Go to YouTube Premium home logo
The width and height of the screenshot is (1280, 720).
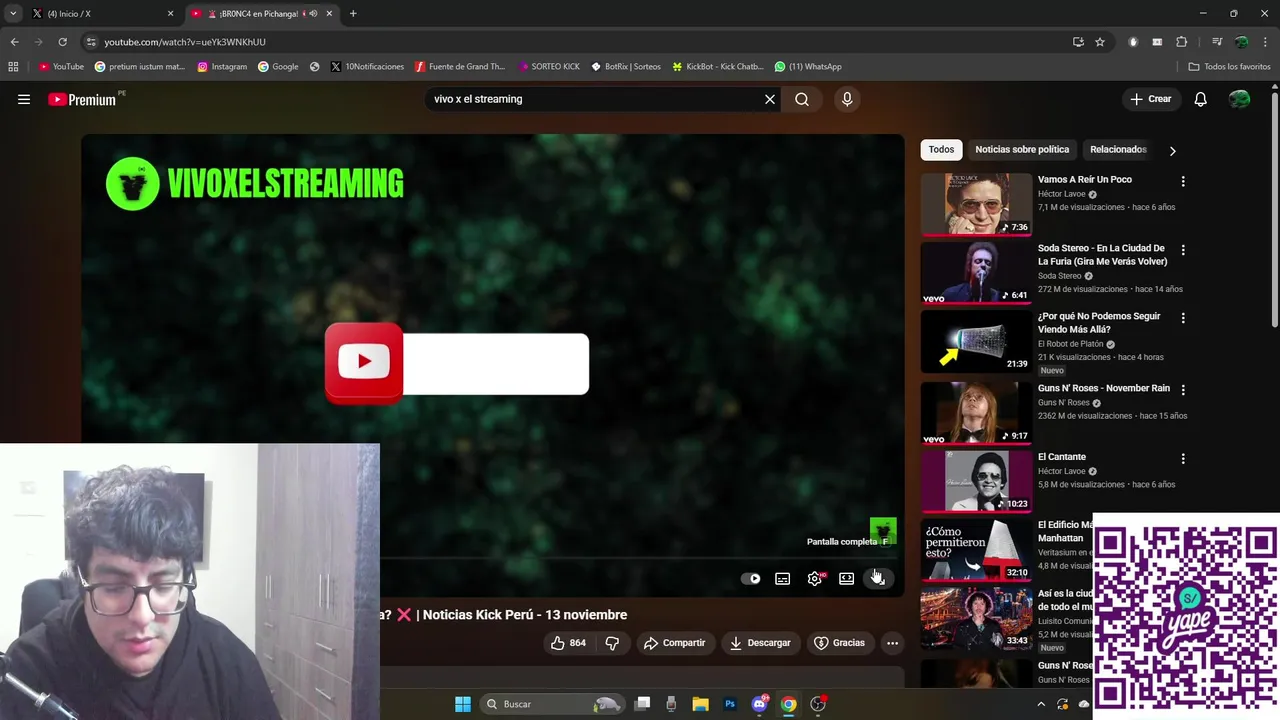tap(82, 99)
